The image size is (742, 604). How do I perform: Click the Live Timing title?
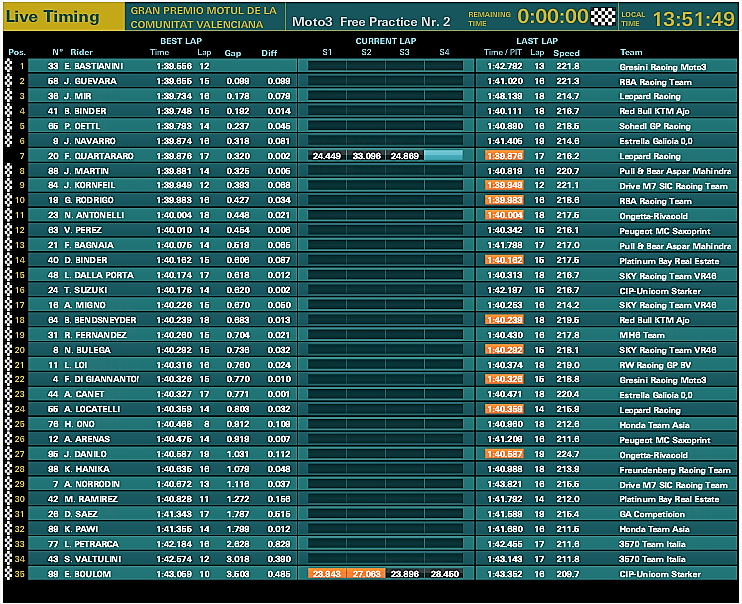[x=53, y=17]
